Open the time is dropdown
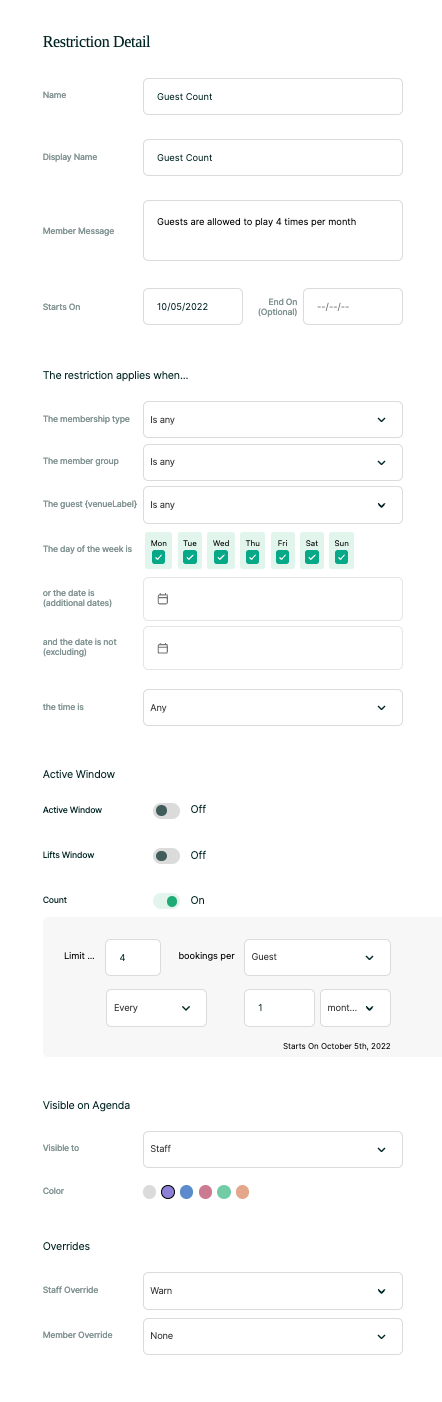Screen dimensions: 442x1402 [x=273, y=707]
